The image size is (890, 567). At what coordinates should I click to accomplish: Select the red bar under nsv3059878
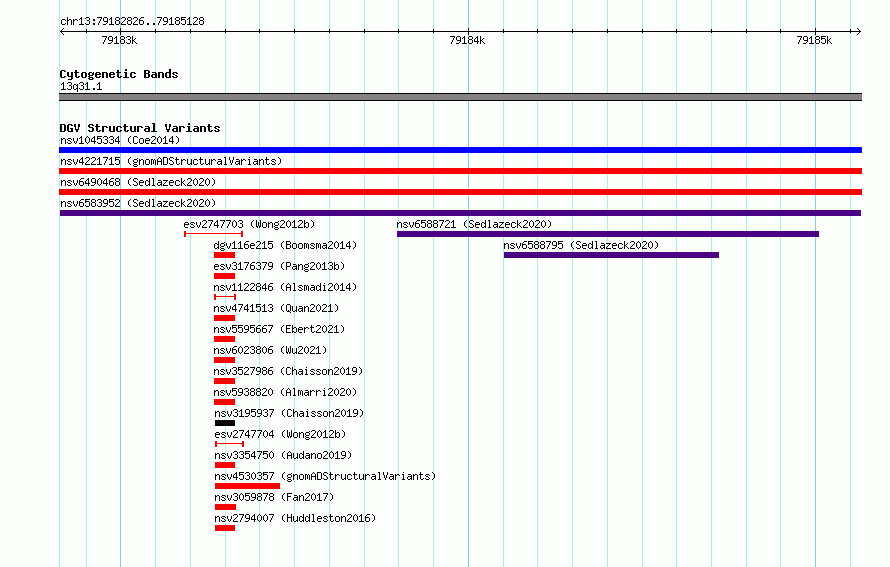point(225,507)
